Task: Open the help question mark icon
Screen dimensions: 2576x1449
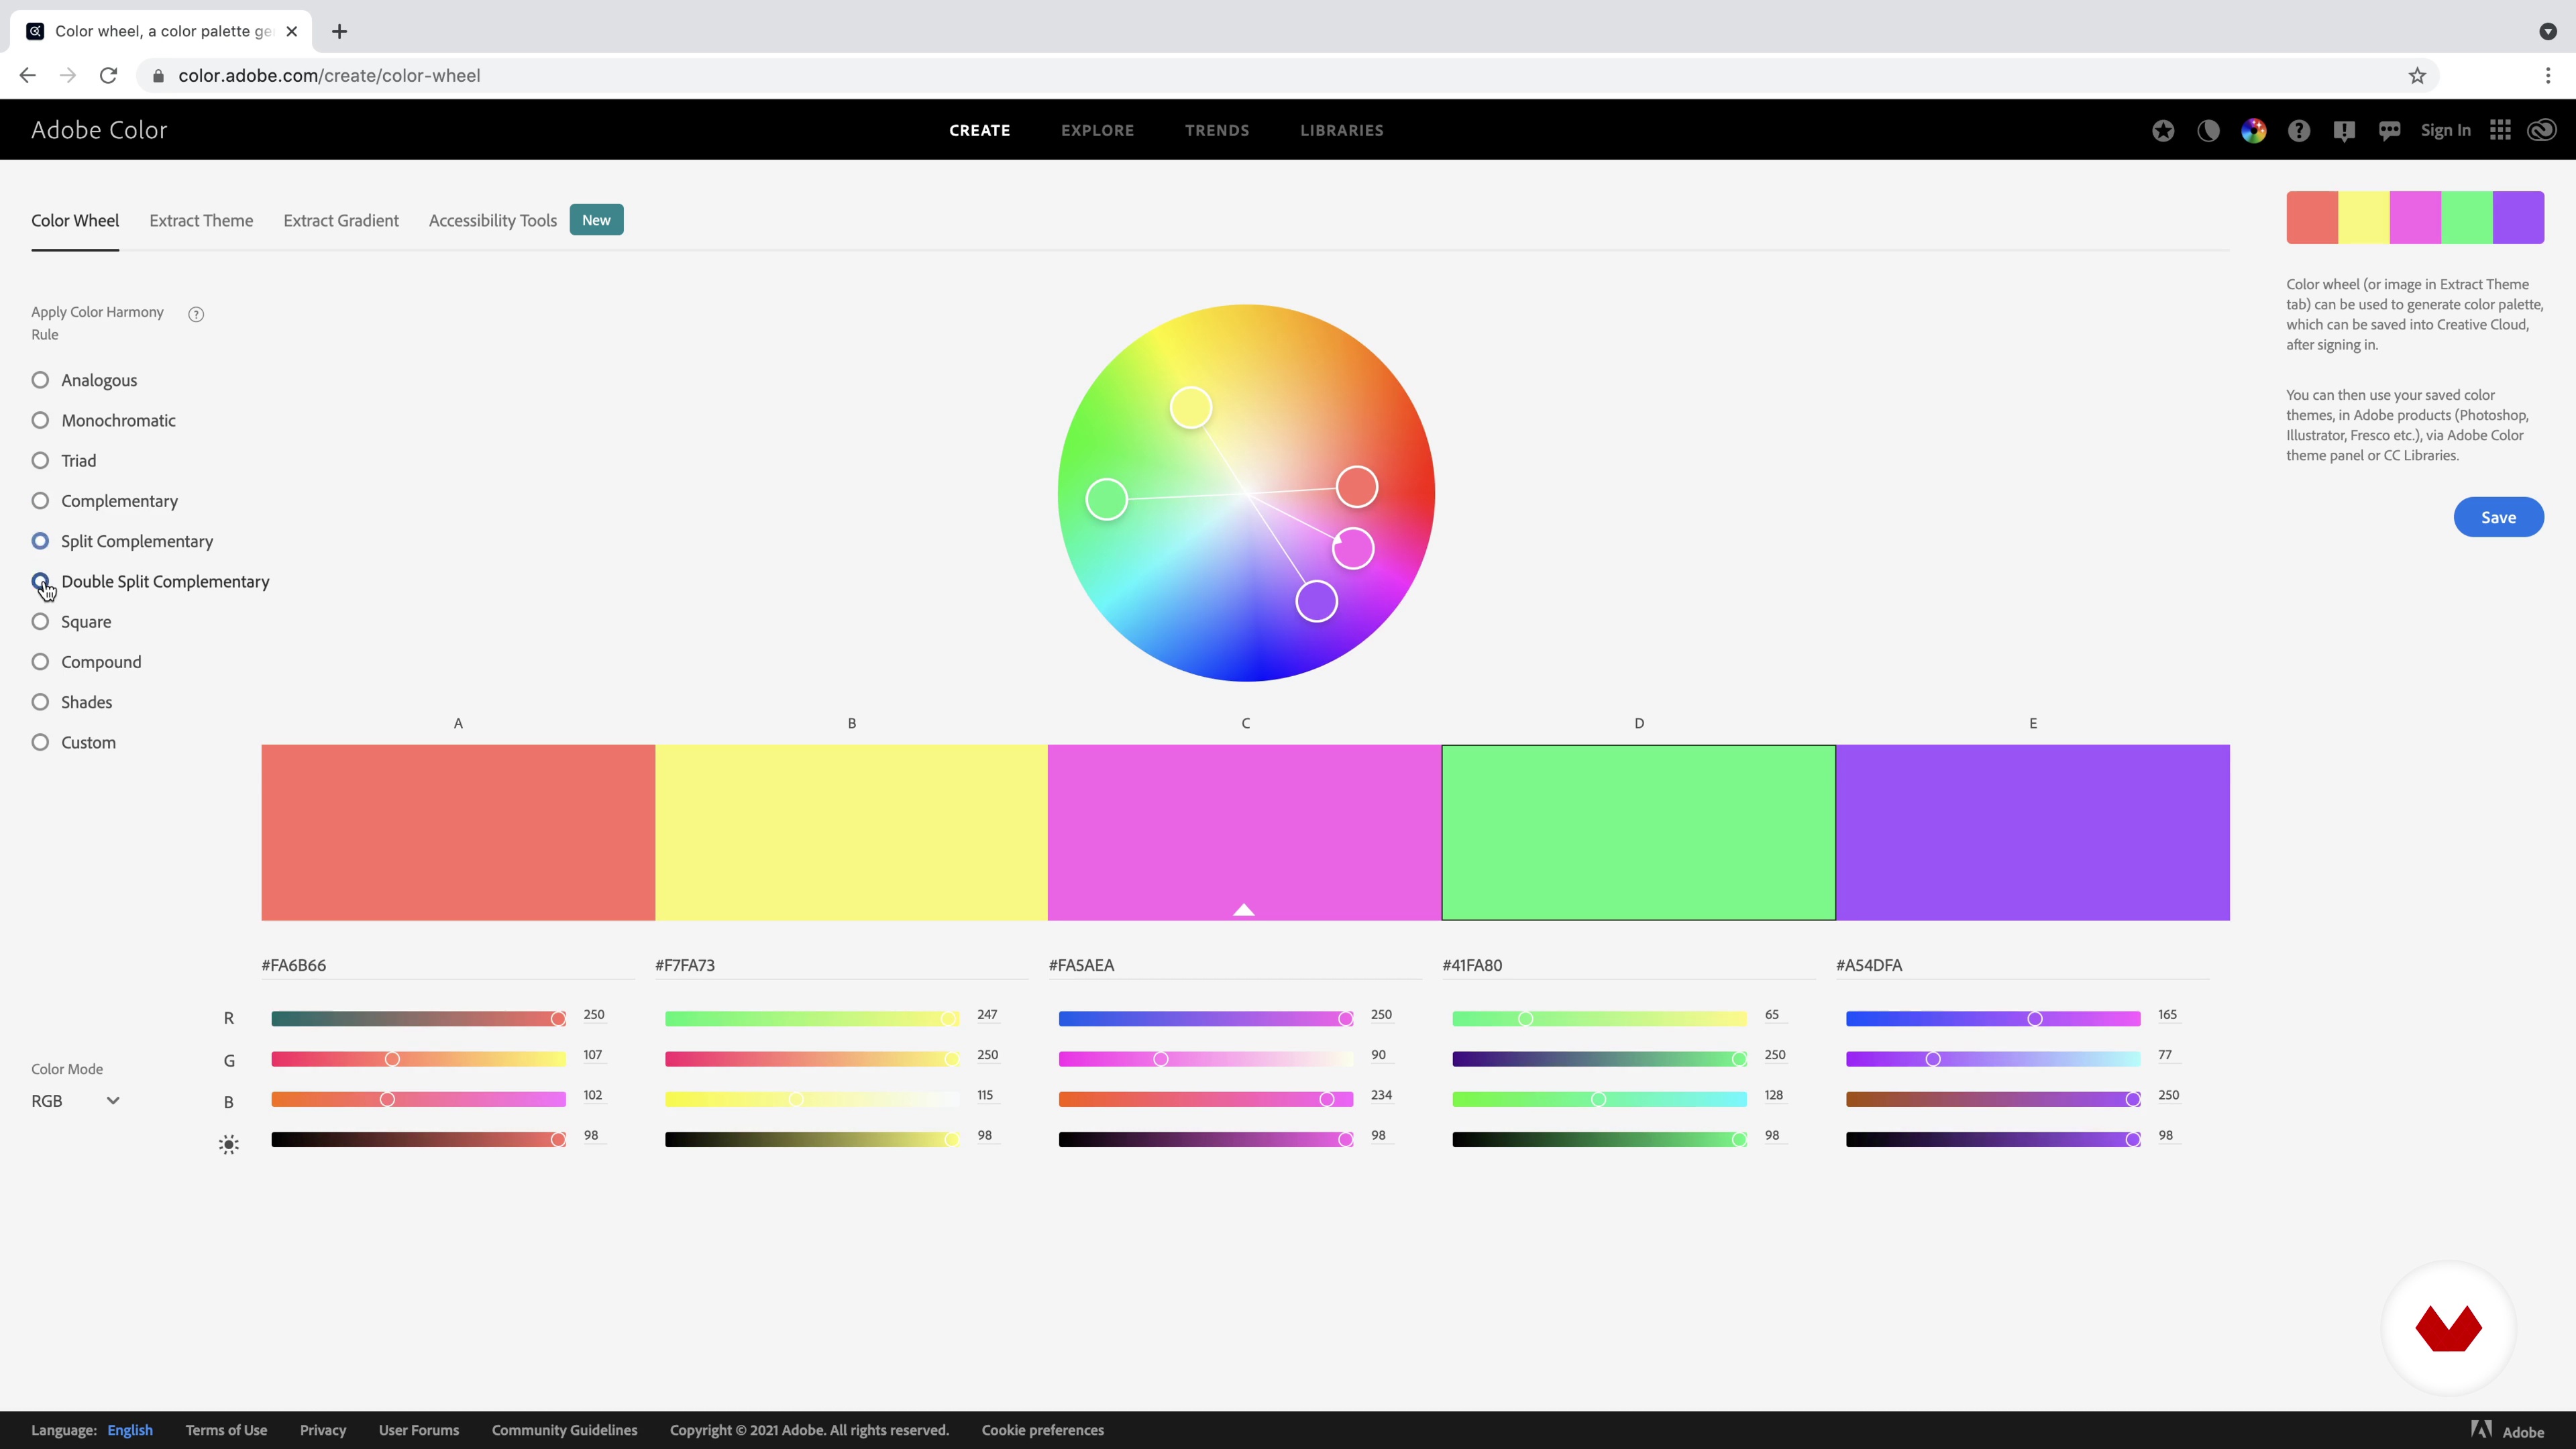Action: point(2299,131)
